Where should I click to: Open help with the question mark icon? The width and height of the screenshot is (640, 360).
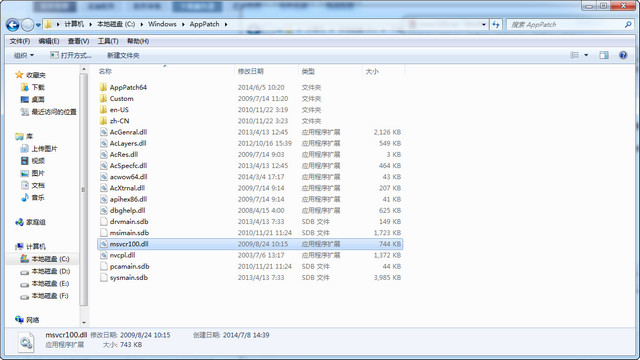(x=623, y=55)
